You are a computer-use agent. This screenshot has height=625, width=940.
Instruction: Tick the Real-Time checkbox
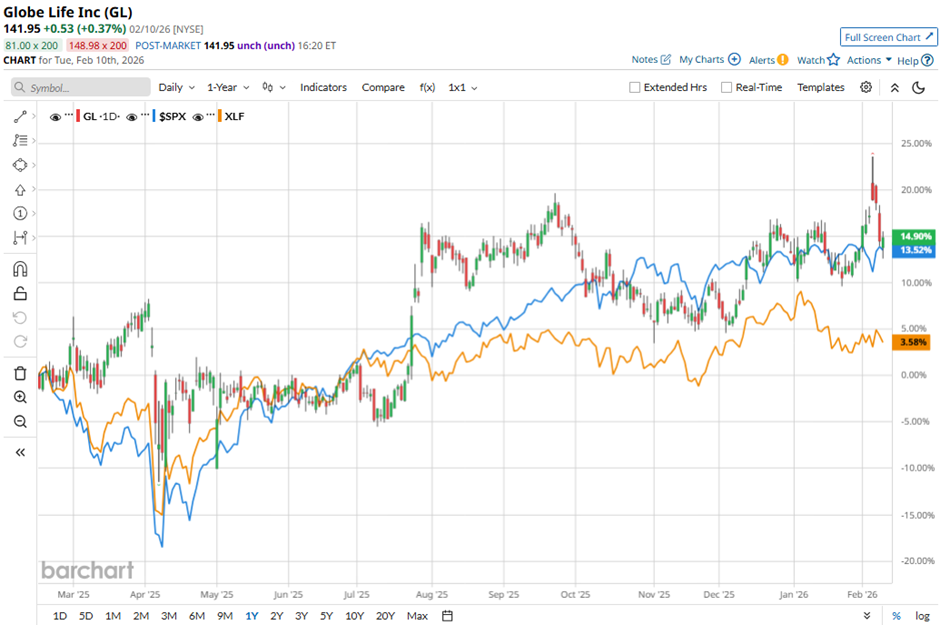[726, 88]
